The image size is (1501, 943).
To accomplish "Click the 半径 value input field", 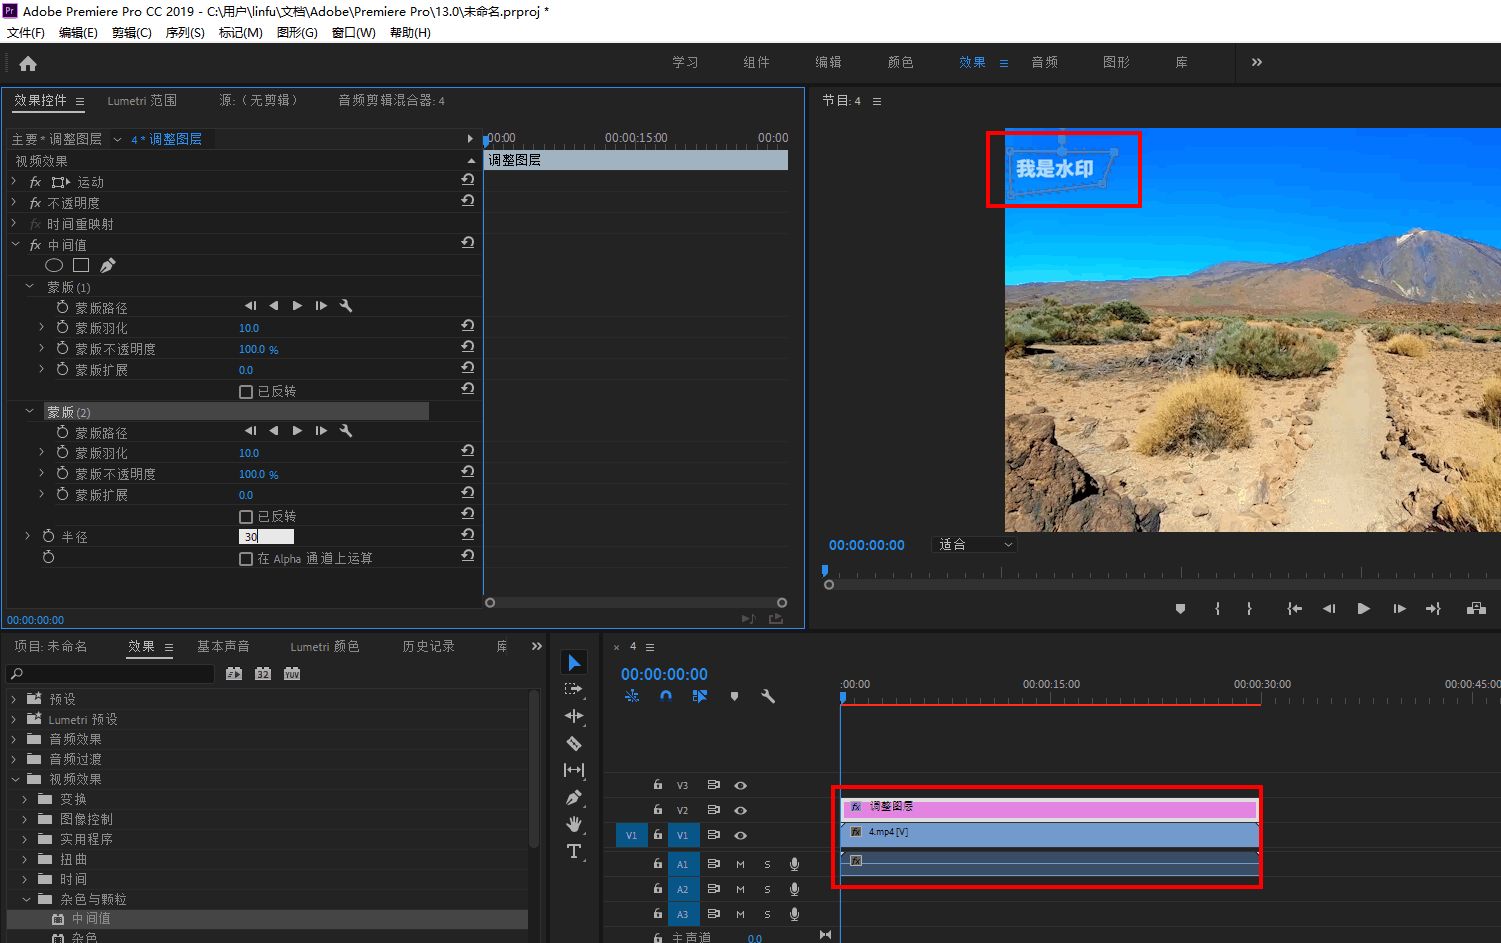I will tap(266, 537).
